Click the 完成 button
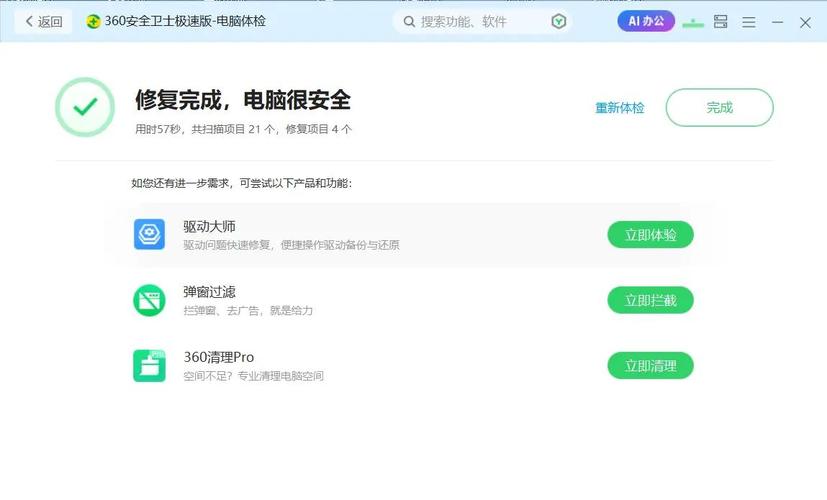The width and height of the screenshot is (827, 500). pos(719,108)
